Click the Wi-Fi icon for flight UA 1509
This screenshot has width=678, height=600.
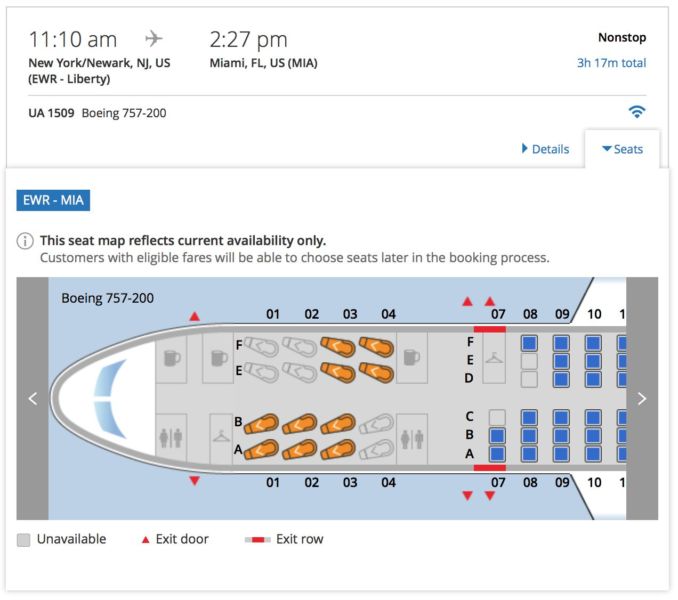[637, 112]
